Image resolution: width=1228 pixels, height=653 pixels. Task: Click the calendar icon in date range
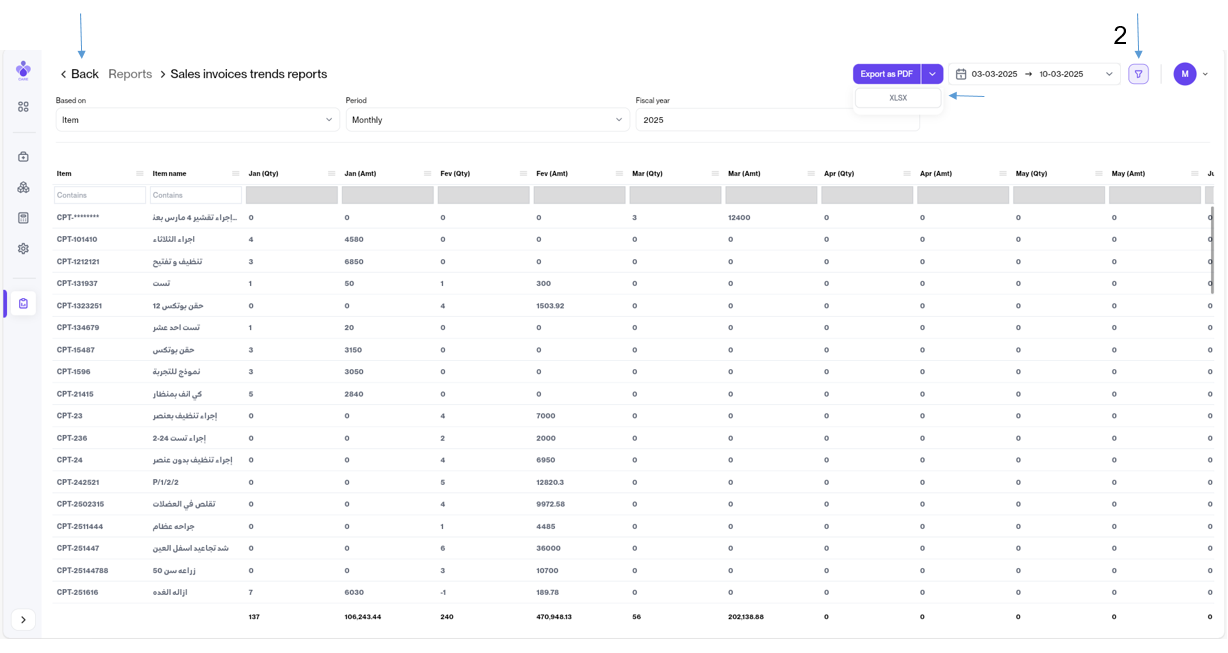tap(961, 74)
